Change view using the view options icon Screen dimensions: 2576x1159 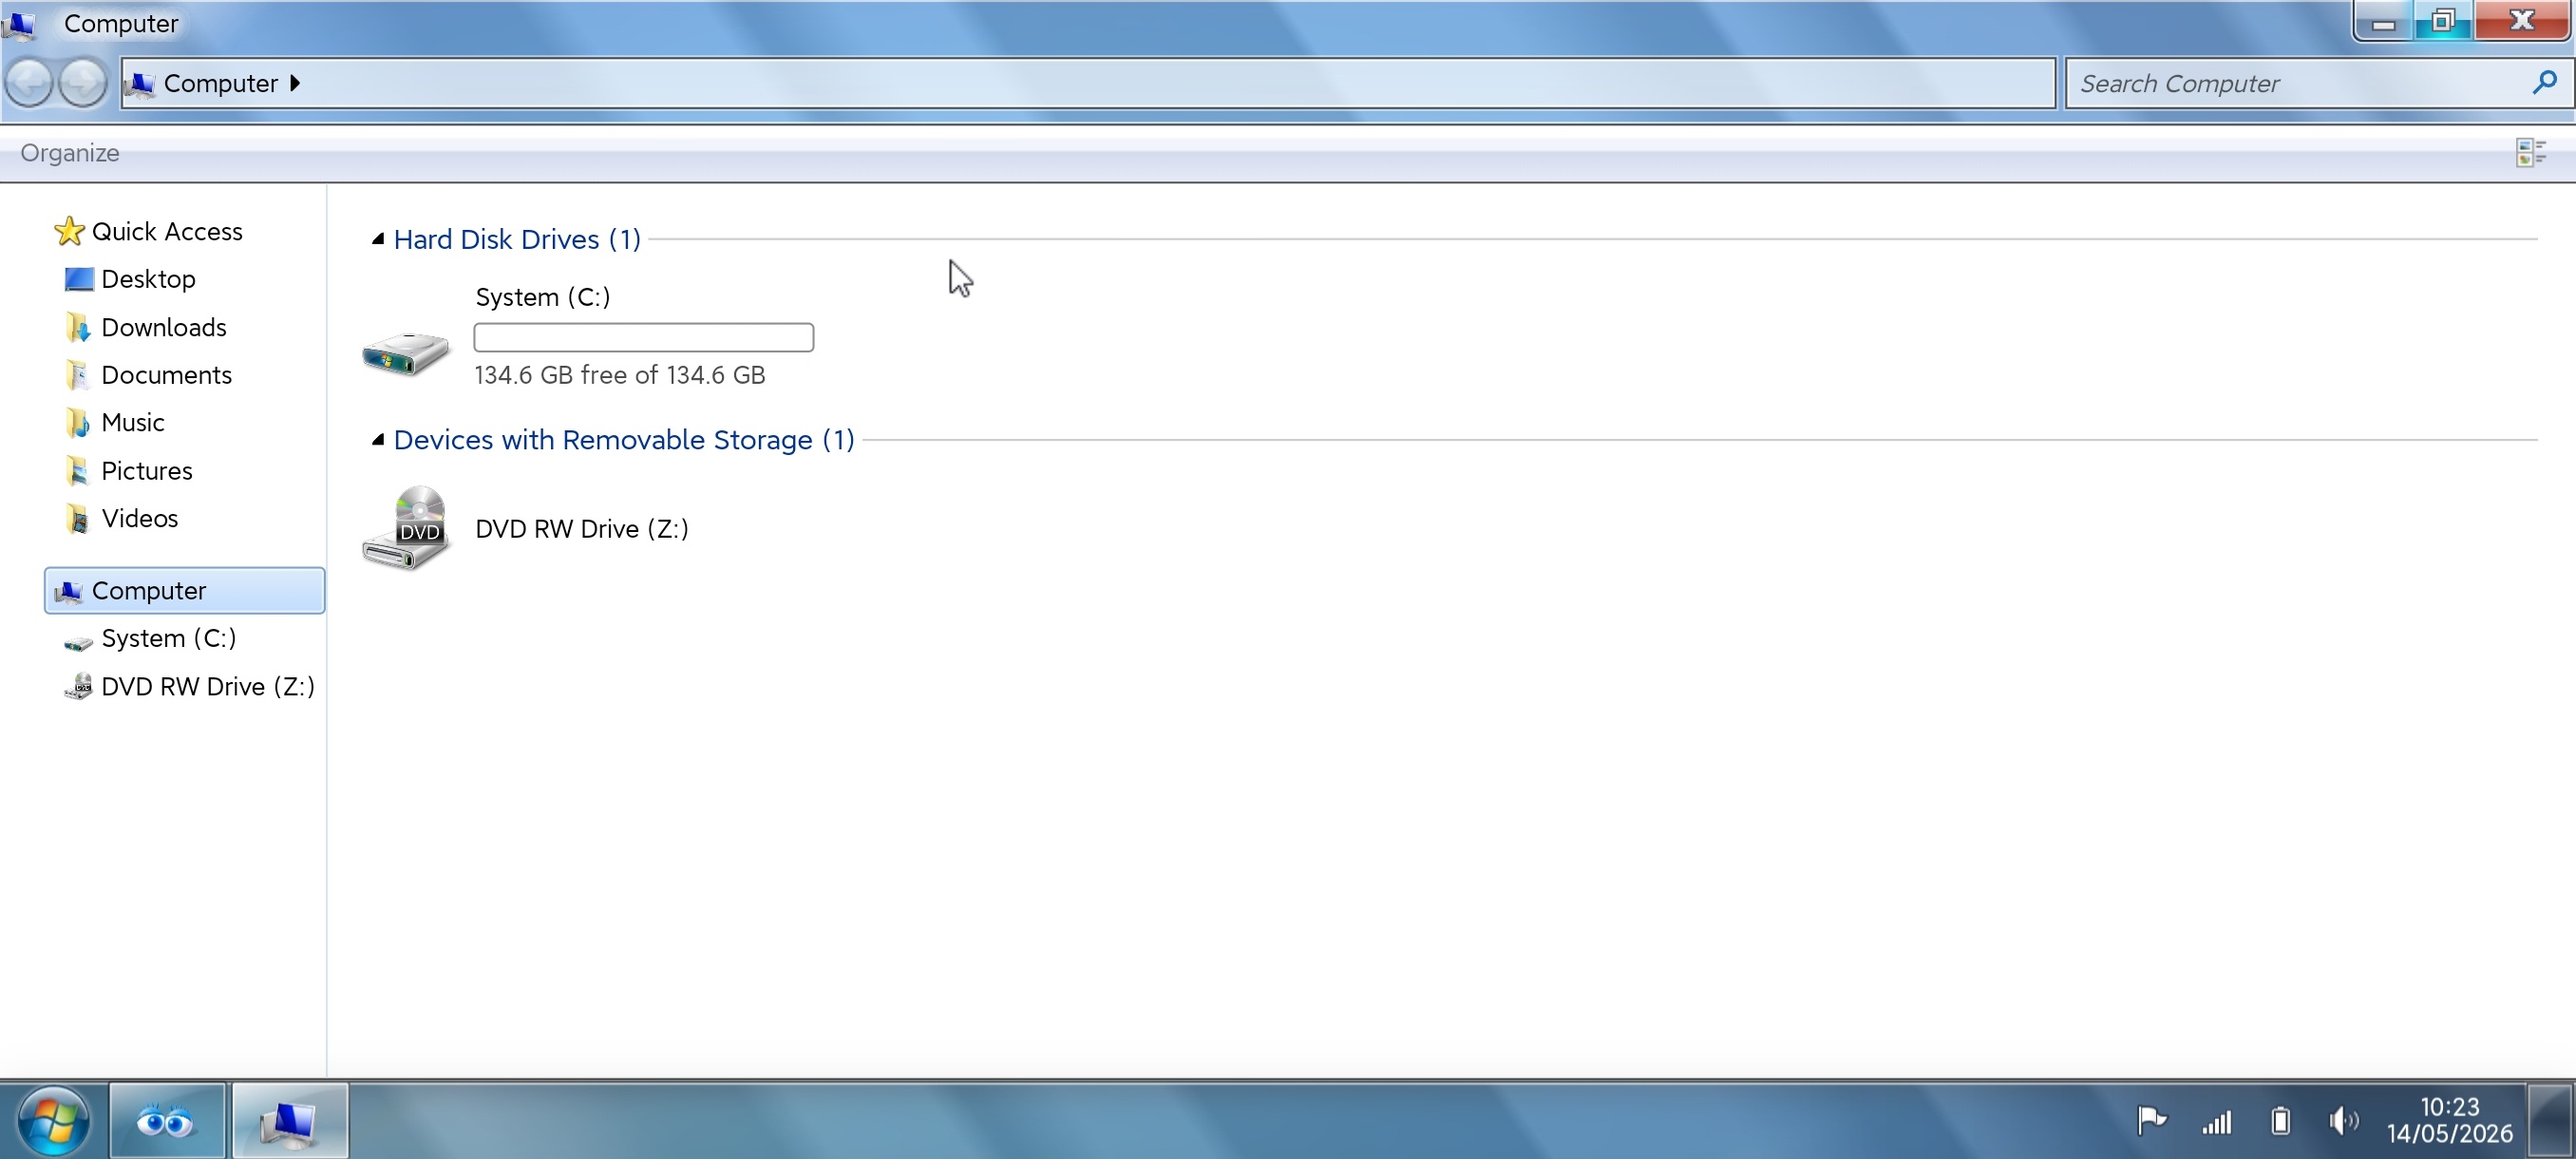coord(2530,153)
